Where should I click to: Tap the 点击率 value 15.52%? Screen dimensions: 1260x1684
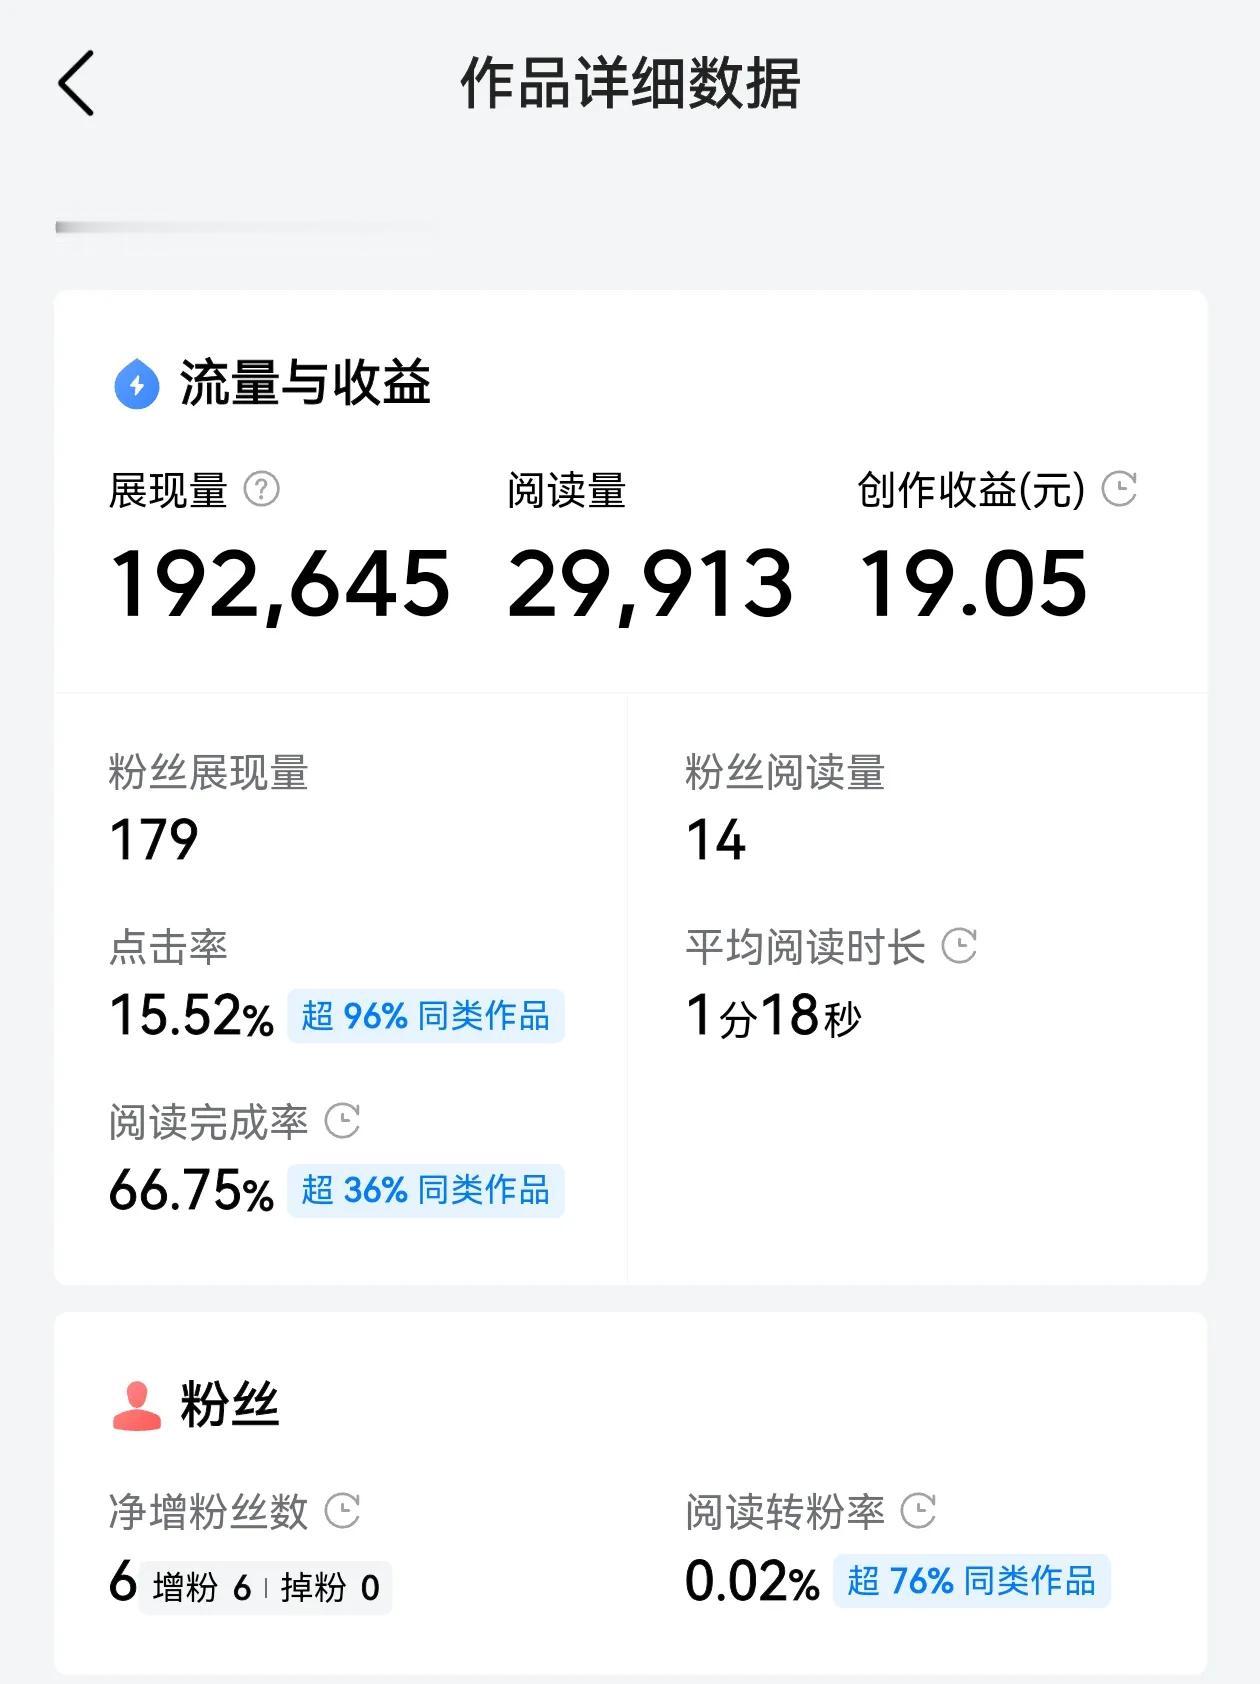tap(192, 1015)
